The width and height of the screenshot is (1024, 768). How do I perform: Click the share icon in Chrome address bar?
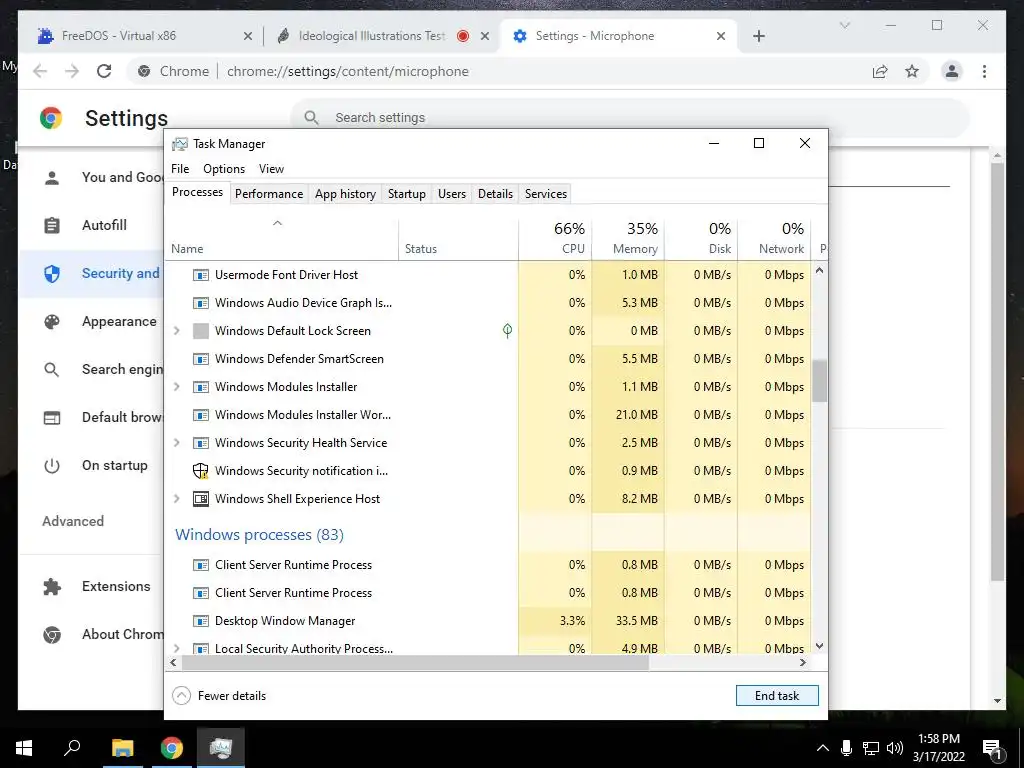click(880, 71)
